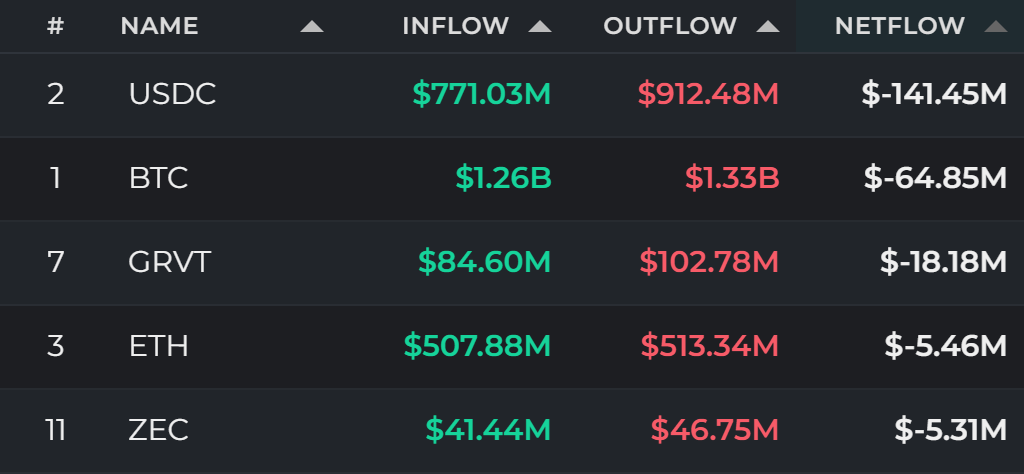Select USDC netflow value $-141.45M

[934, 95]
